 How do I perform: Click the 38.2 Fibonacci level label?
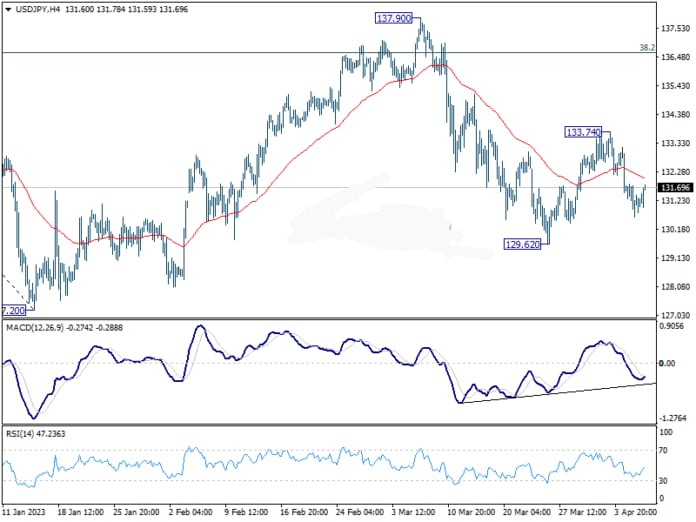pos(646,47)
